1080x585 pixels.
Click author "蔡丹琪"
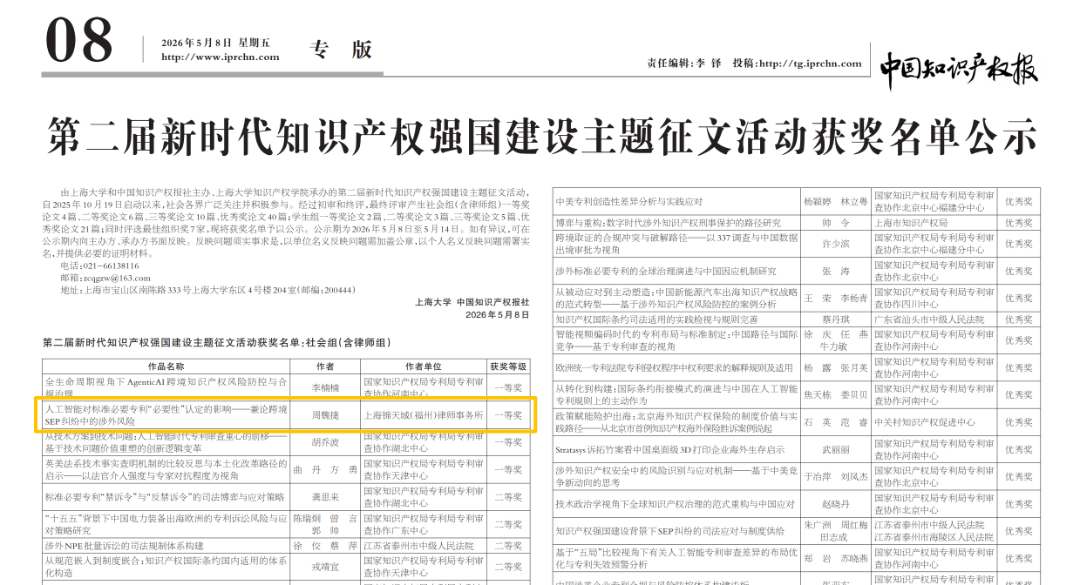(x=835, y=320)
